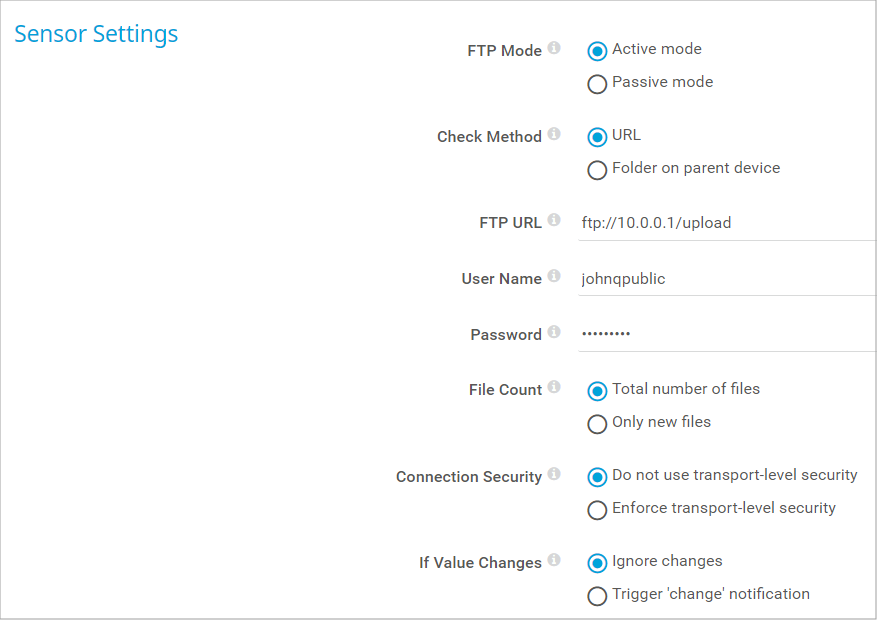877x620 pixels.
Task: Click the If Value Changes info icon
Action: click(554, 560)
